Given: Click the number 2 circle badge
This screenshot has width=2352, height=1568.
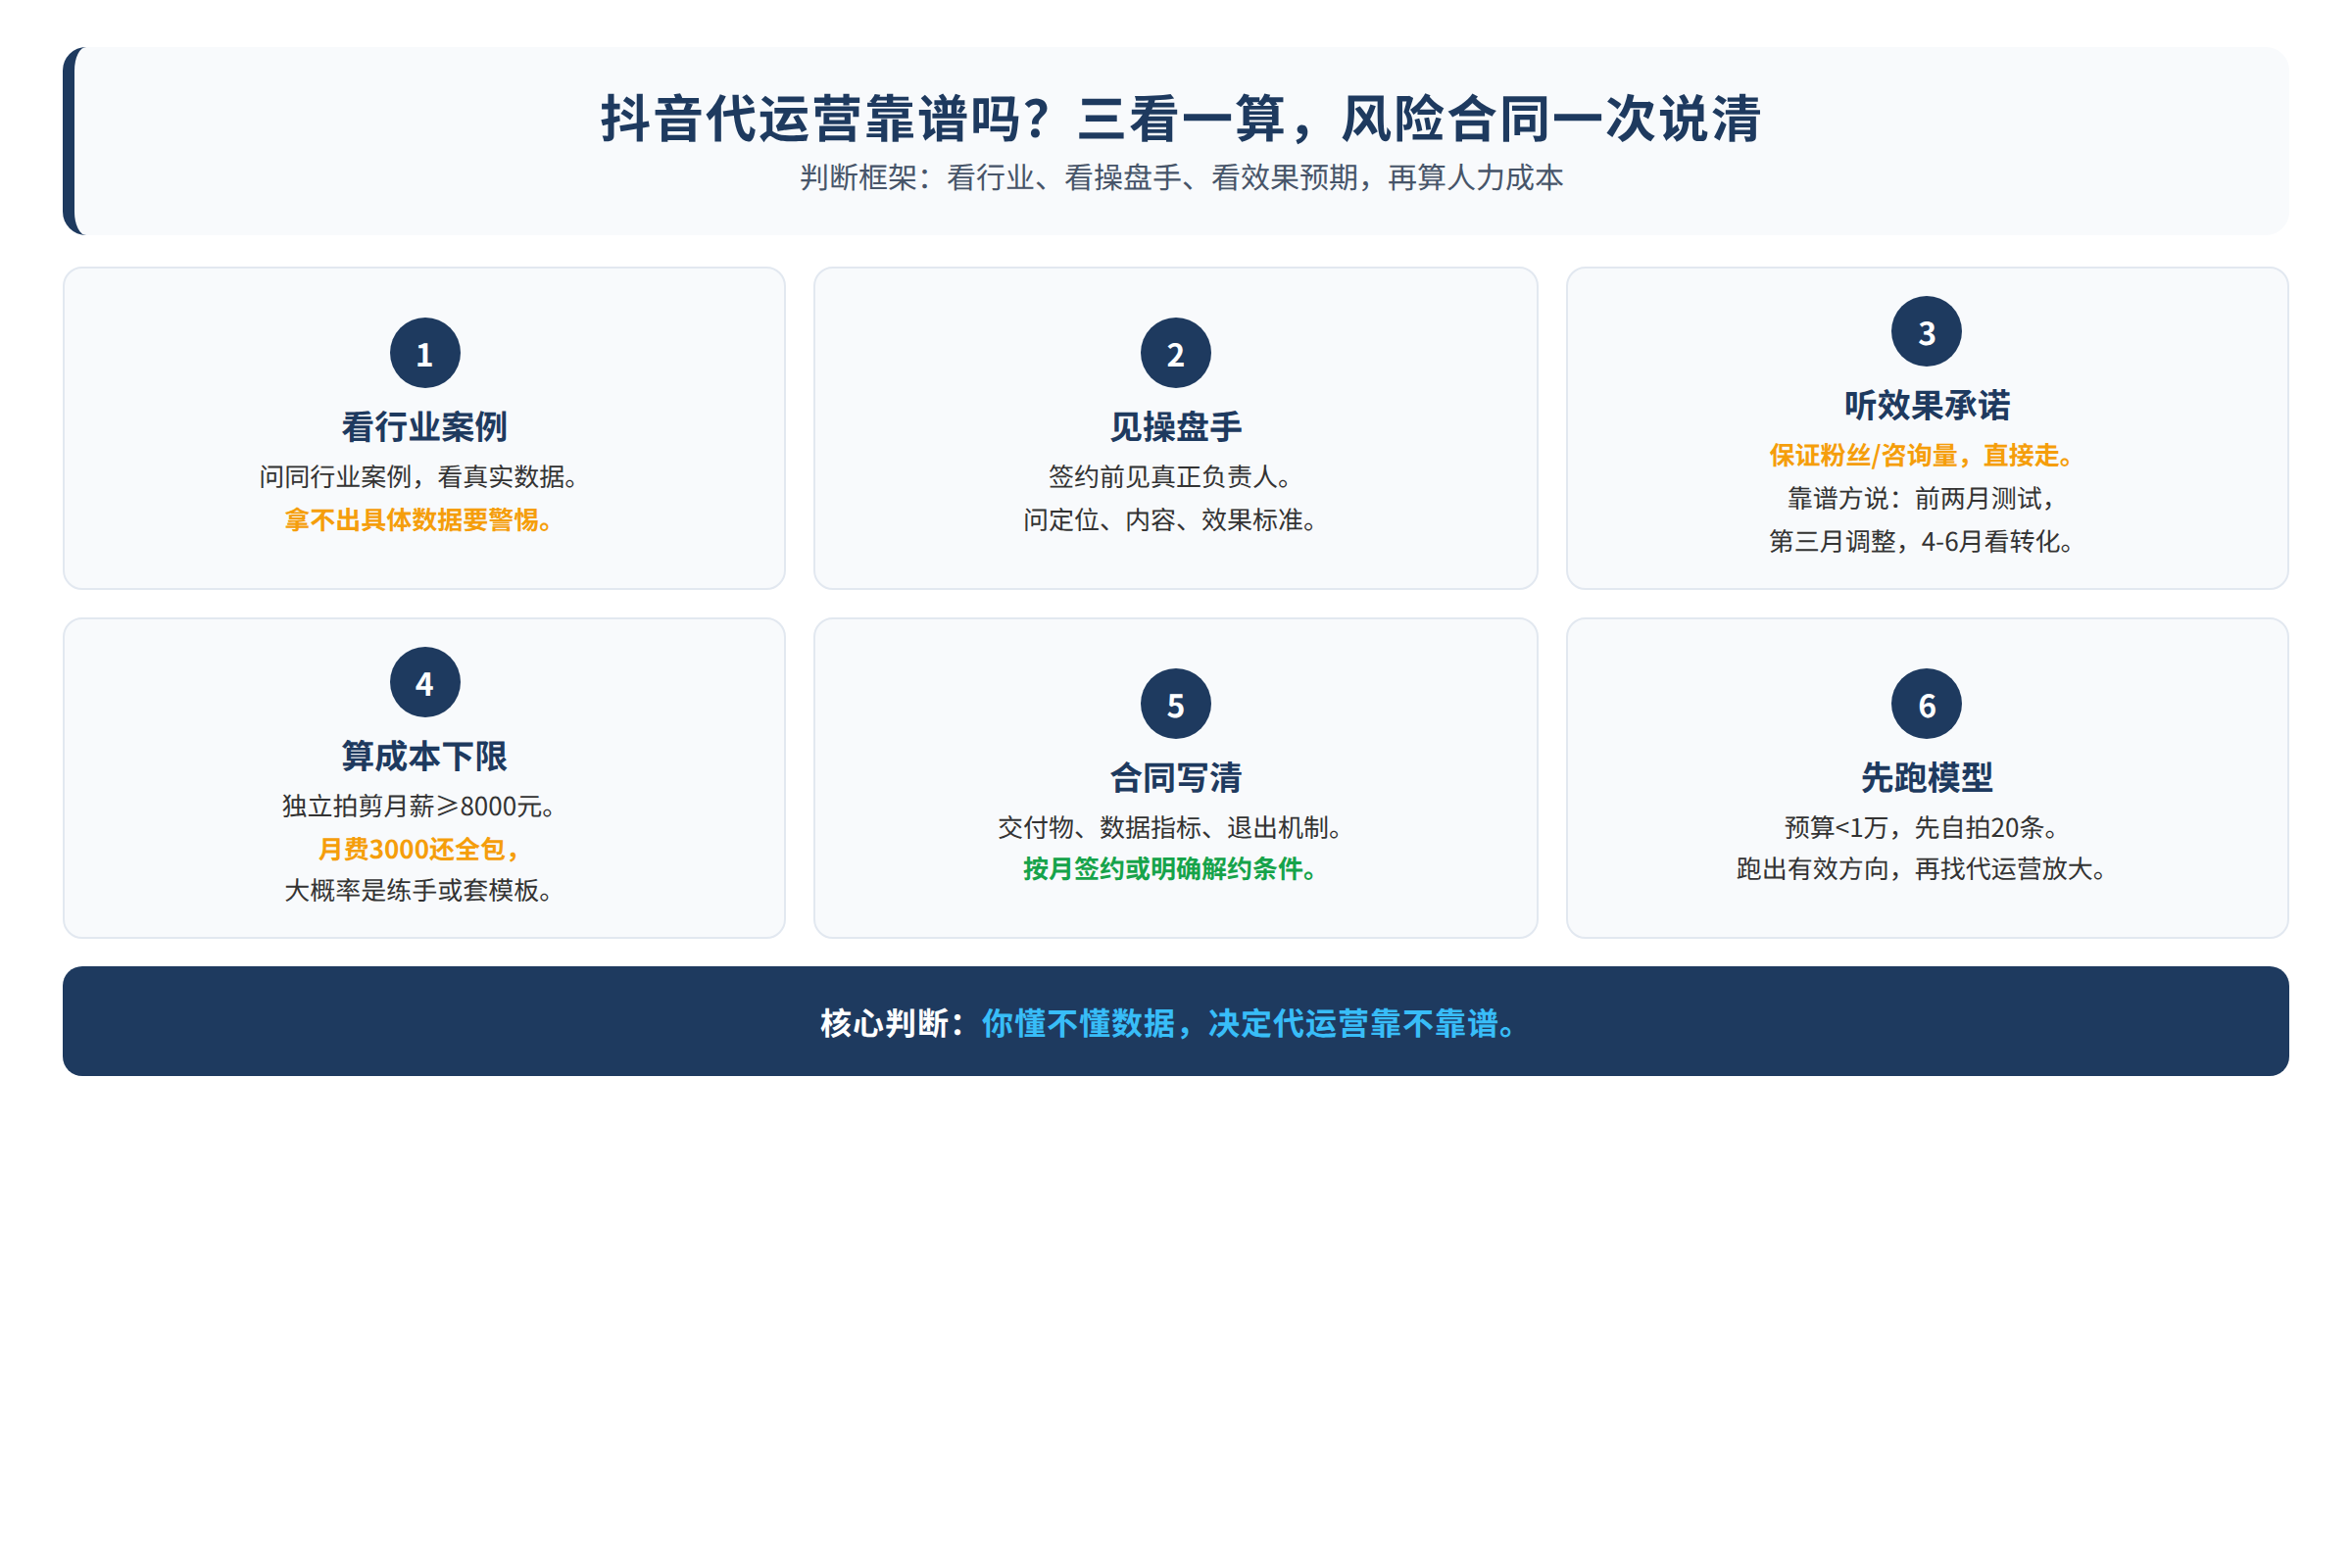Looking at the screenshot, I should (x=1176, y=353).
